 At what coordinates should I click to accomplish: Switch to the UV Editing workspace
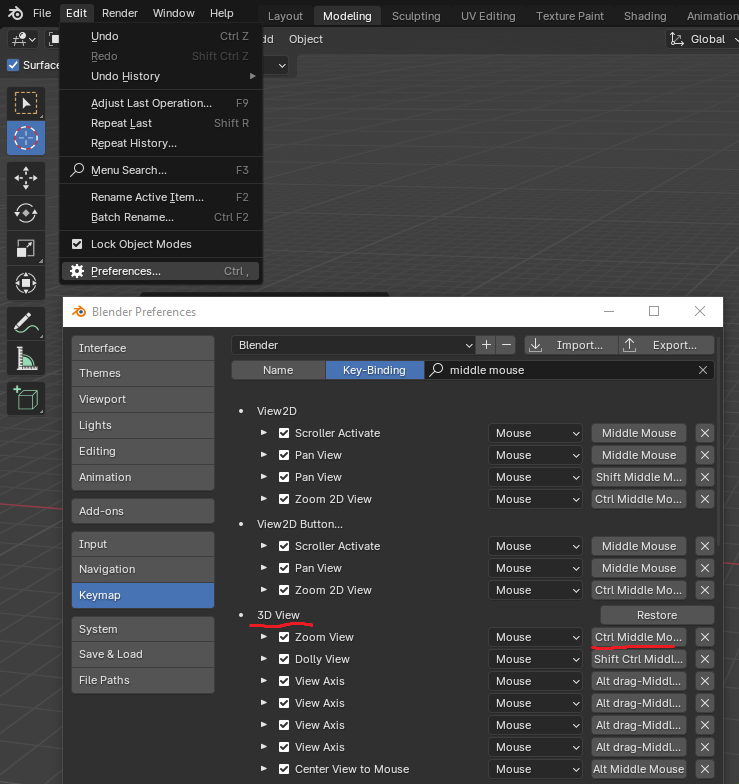pyautogui.click(x=488, y=16)
